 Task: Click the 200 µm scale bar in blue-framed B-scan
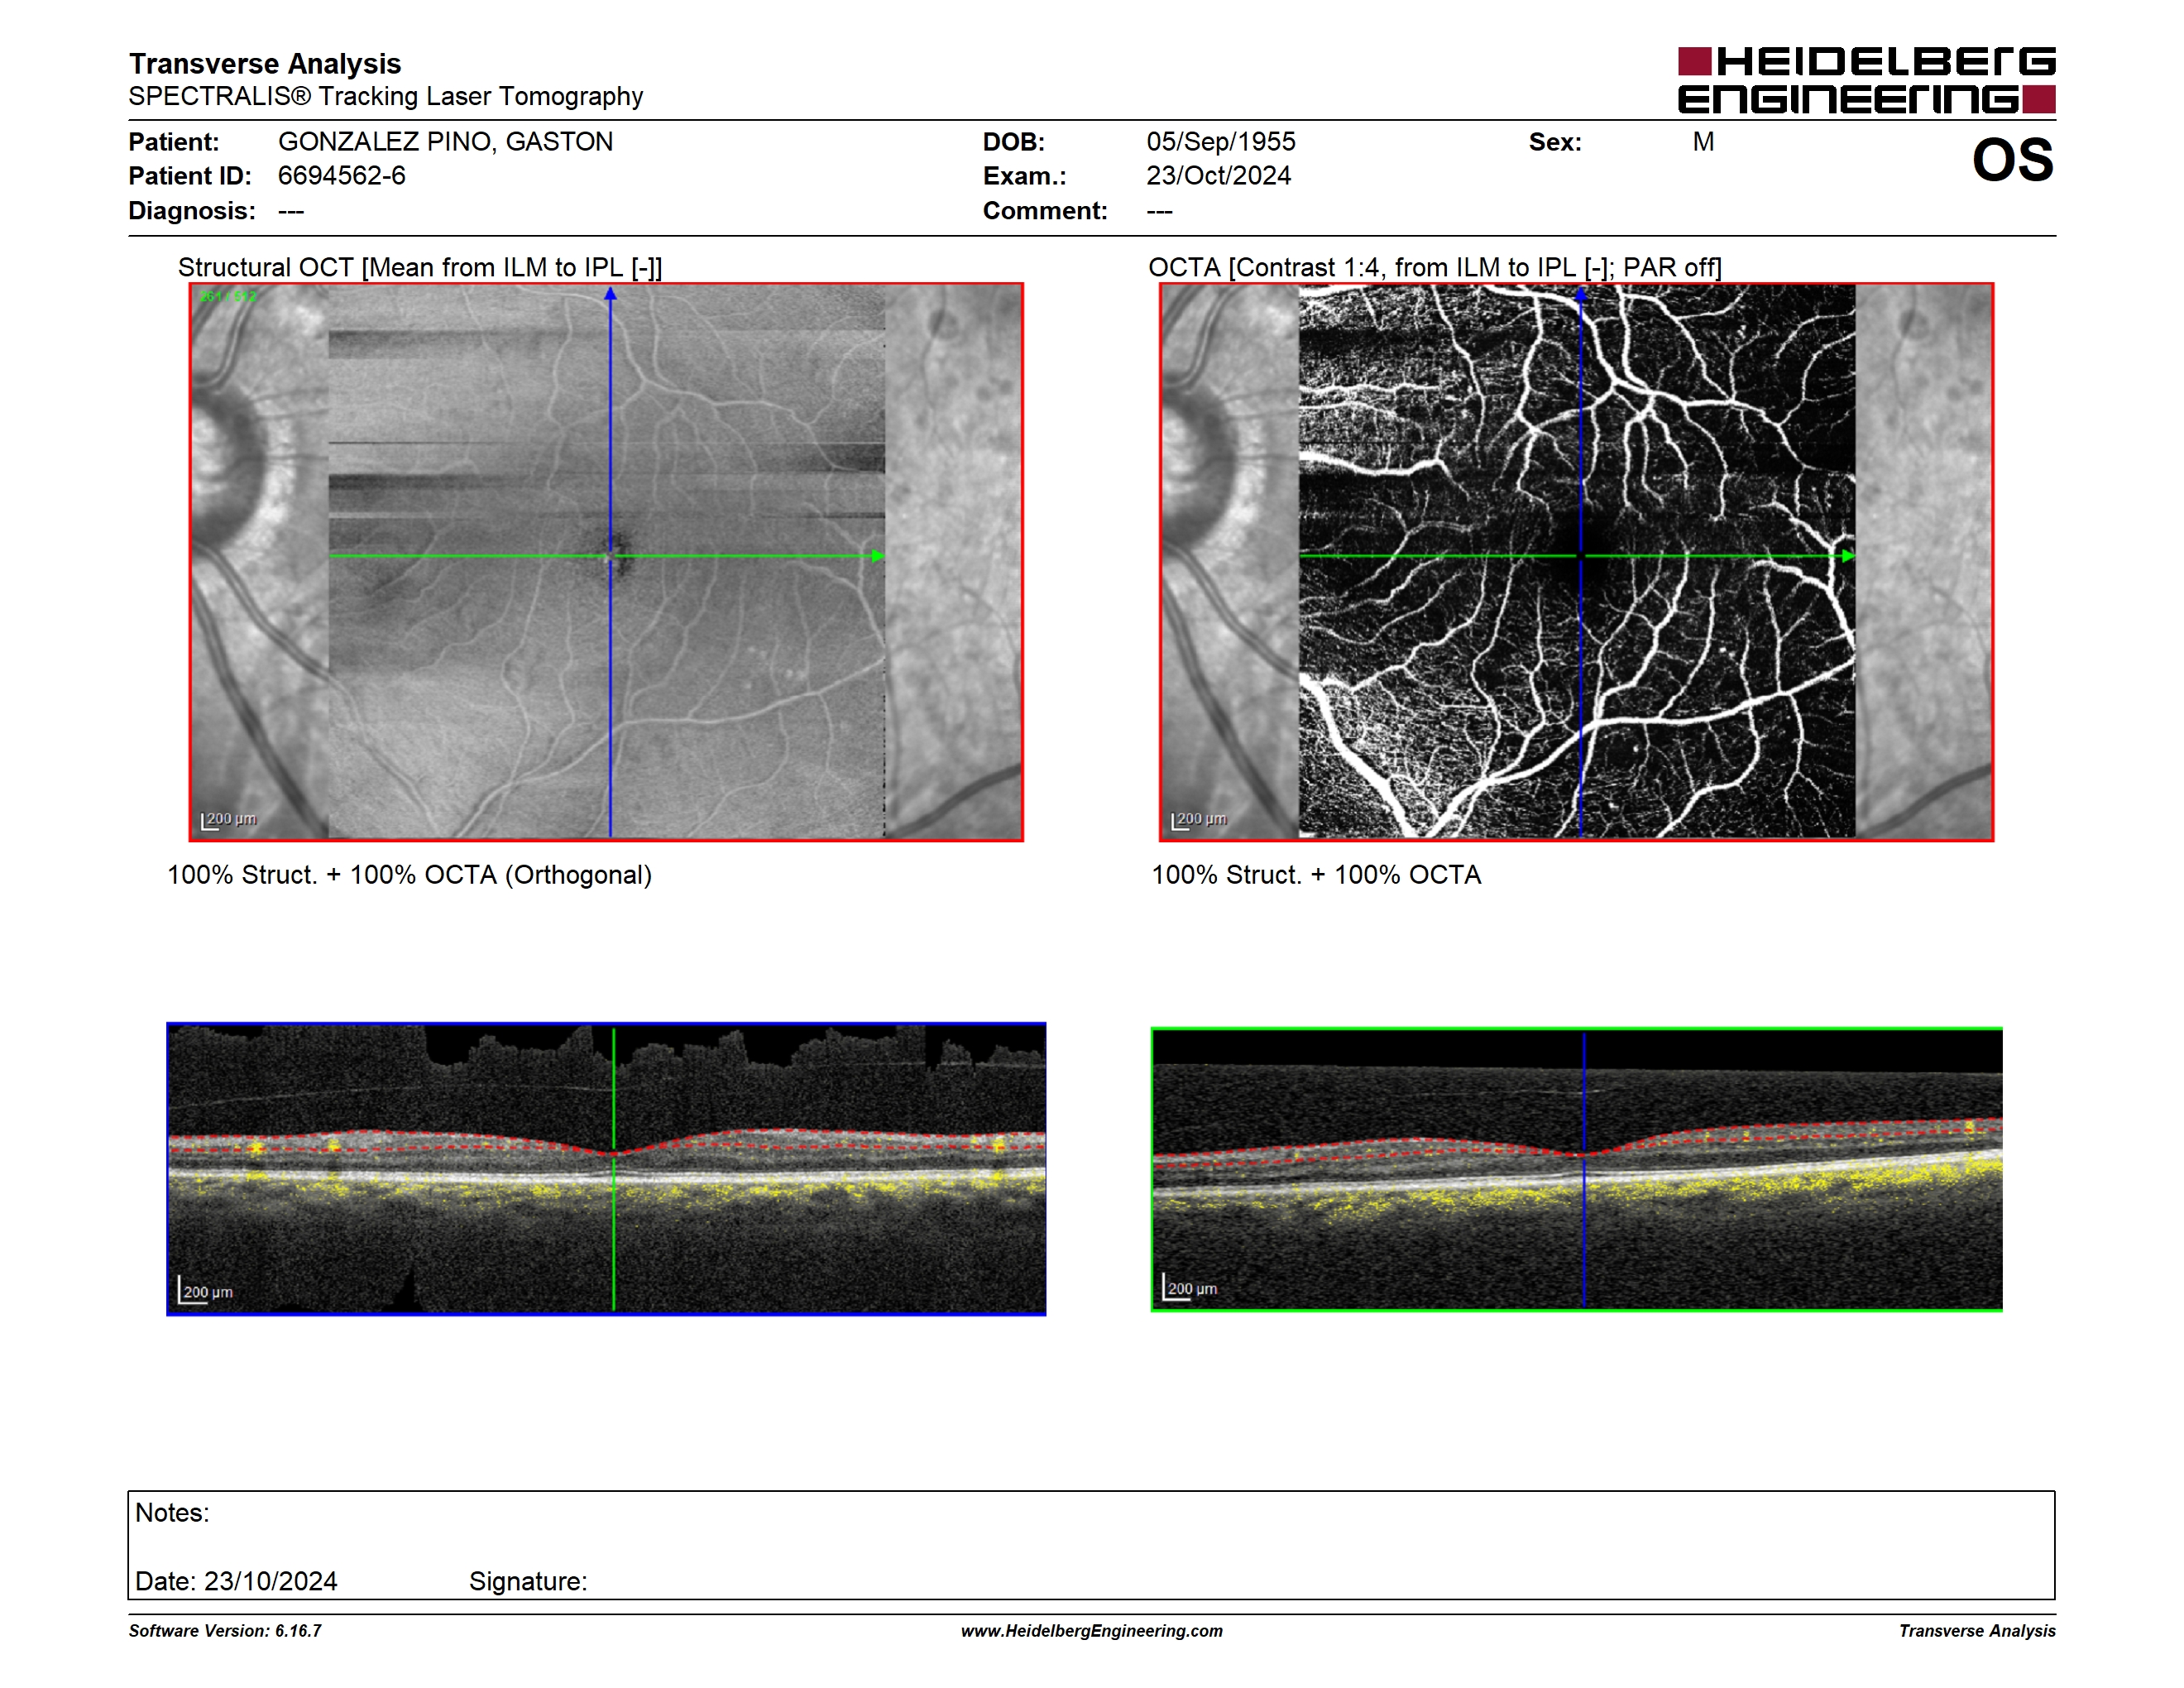pyautogui.click(x=205, y=1290)
